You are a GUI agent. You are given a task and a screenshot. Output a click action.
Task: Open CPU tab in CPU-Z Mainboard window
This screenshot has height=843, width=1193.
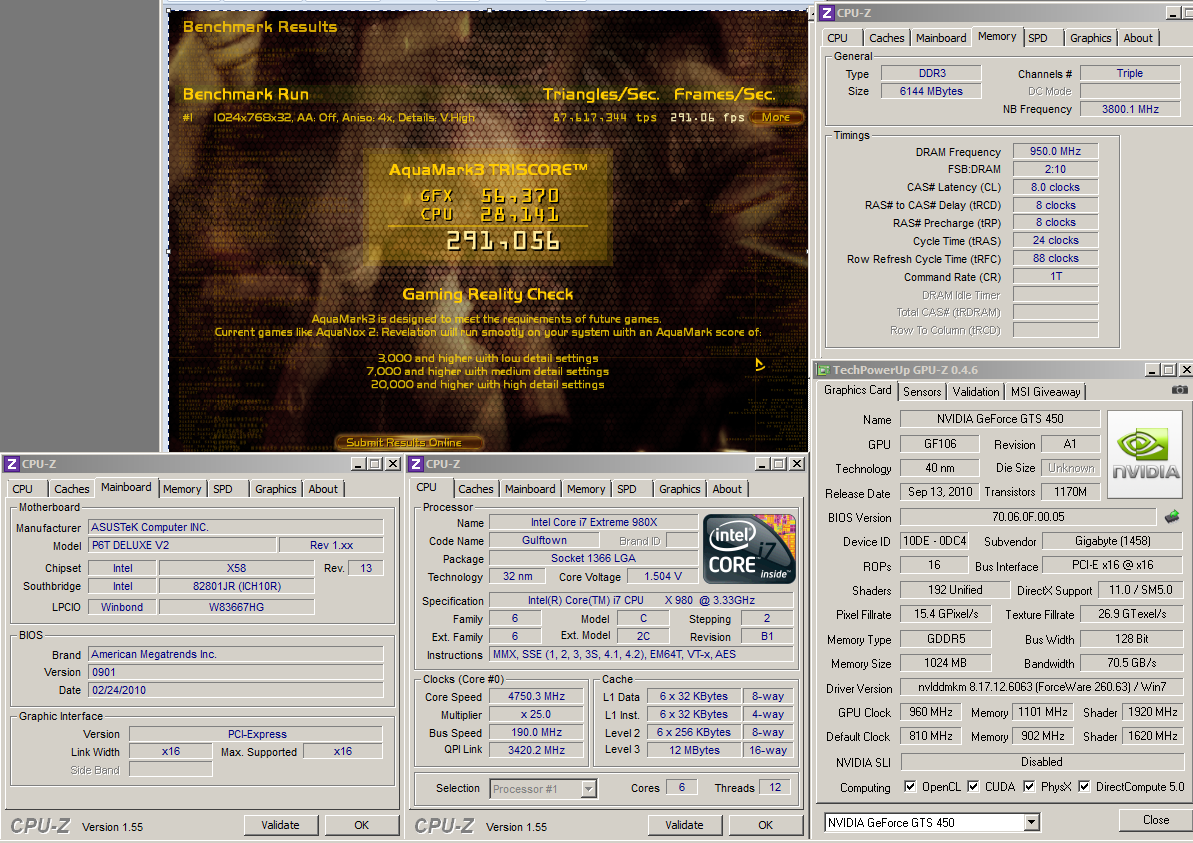pos(23,489)
